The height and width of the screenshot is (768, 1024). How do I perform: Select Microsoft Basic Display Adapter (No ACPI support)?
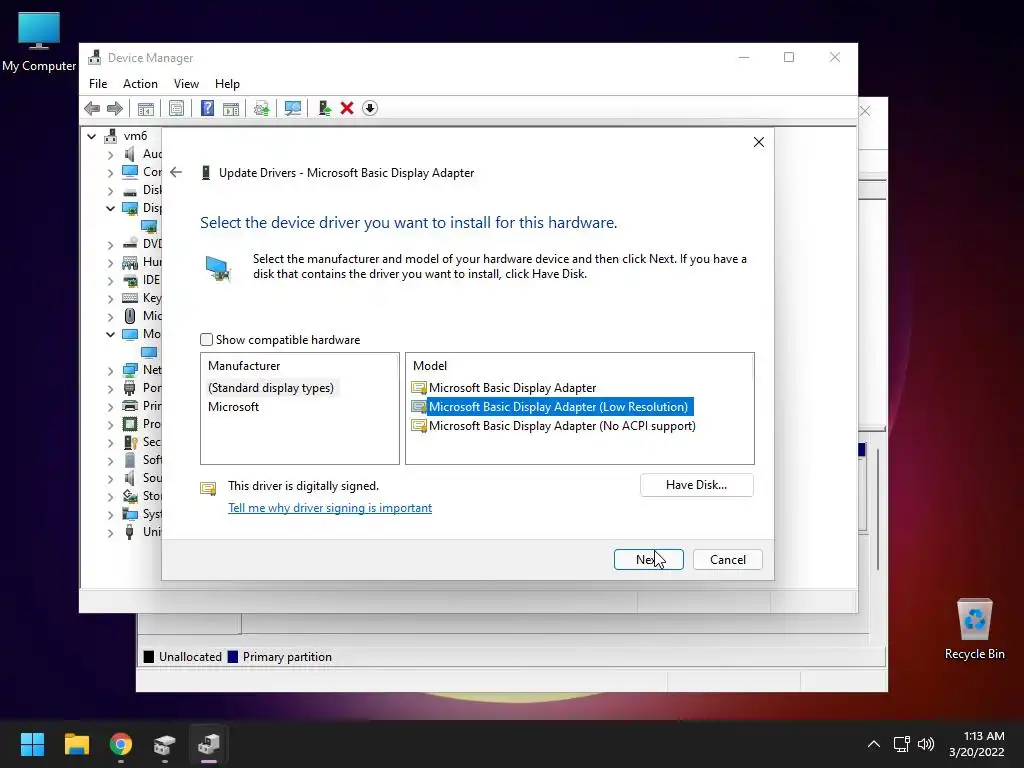(x=553, y=426)
